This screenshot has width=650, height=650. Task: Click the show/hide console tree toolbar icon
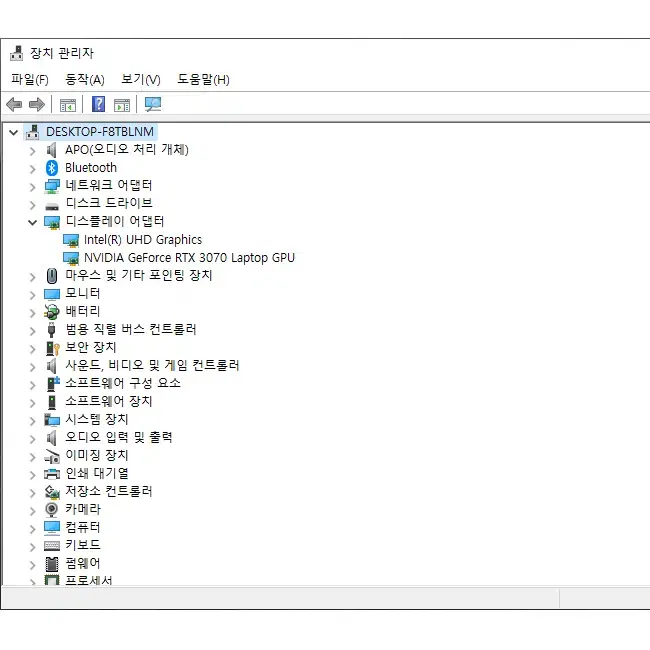coord(68,105)
